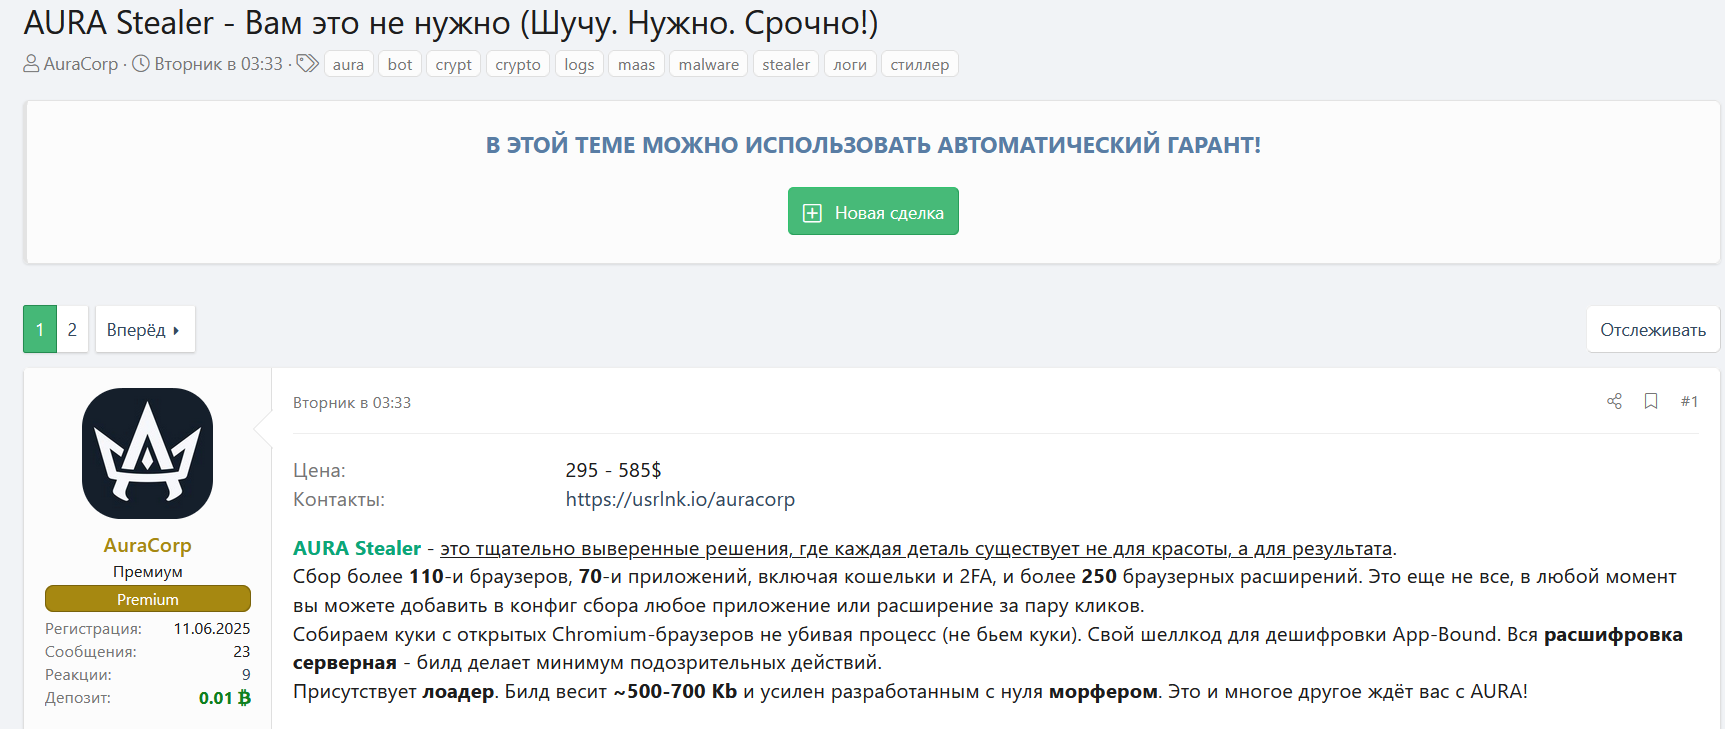Open post permalink #1
The height and width of the screenshot is (729, 1725).
[x=1689, y=401]
